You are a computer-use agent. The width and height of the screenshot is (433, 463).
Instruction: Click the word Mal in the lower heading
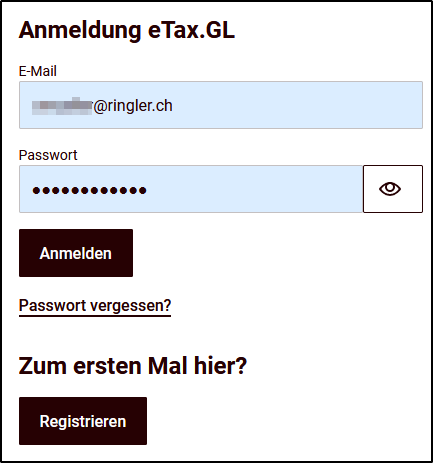tap(167, 366)
